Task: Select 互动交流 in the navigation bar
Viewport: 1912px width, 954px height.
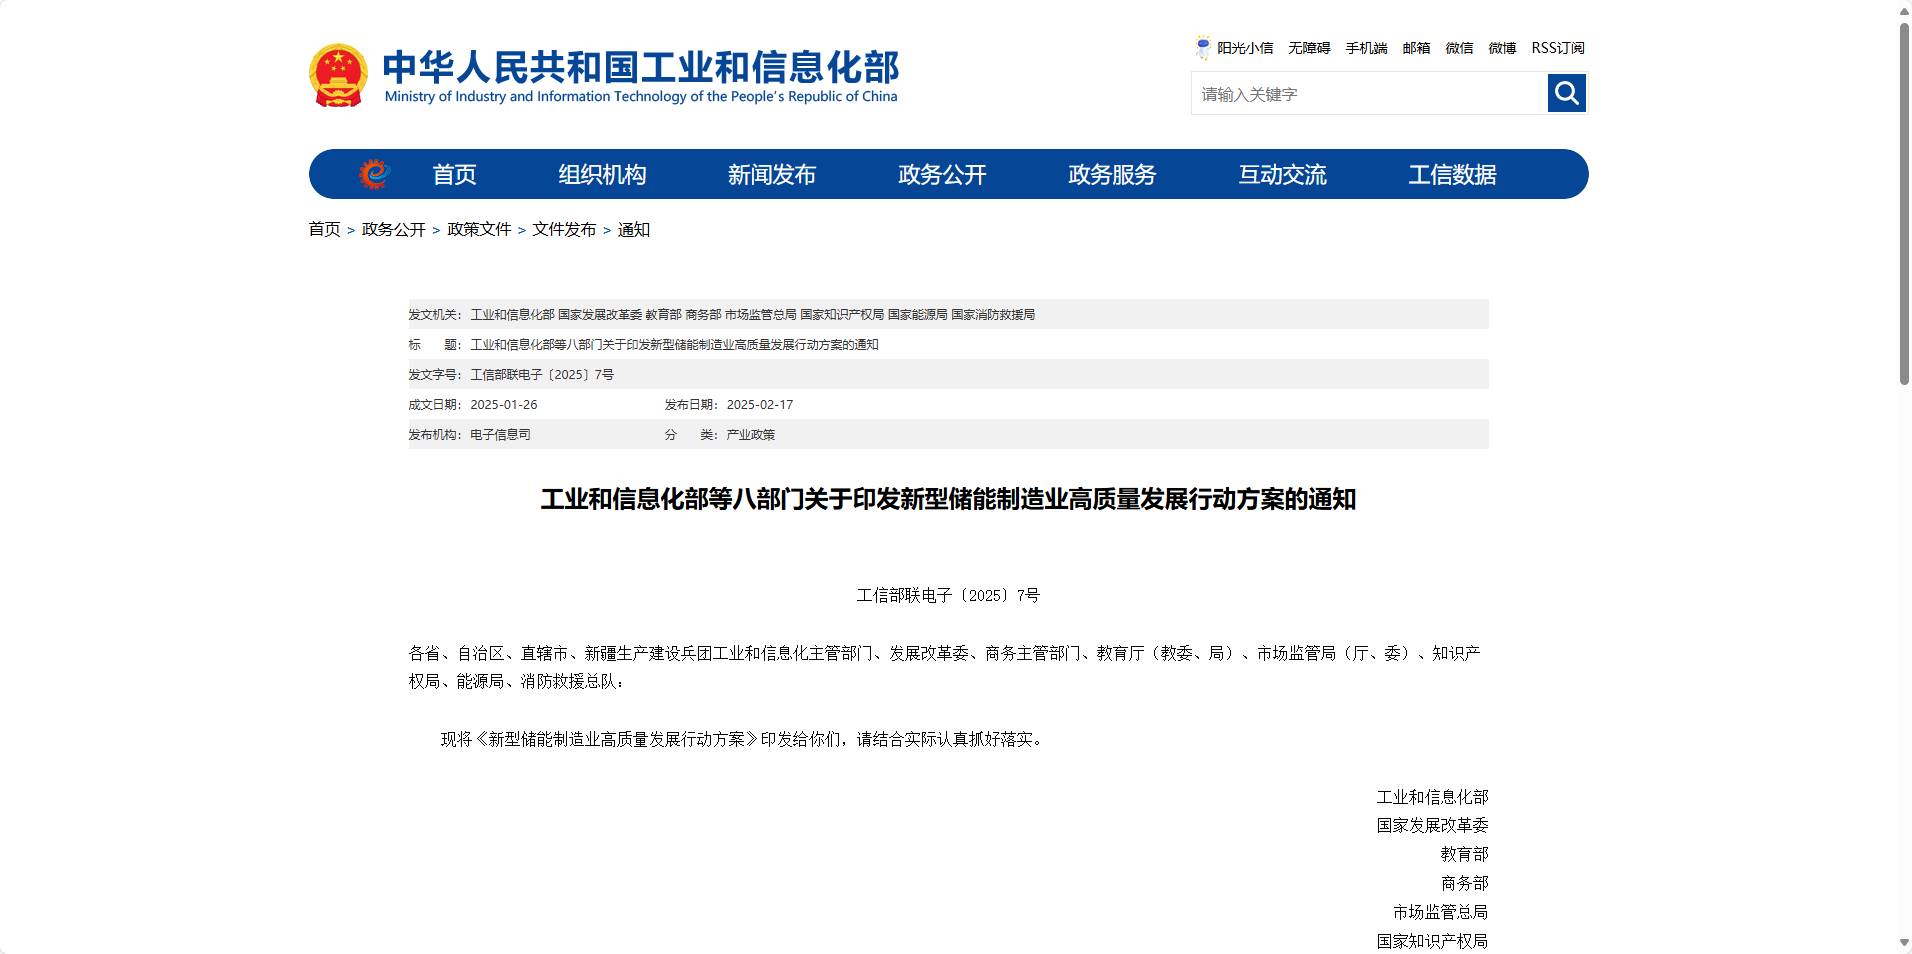Action: pyautogui.click(x=1282, y=175)
